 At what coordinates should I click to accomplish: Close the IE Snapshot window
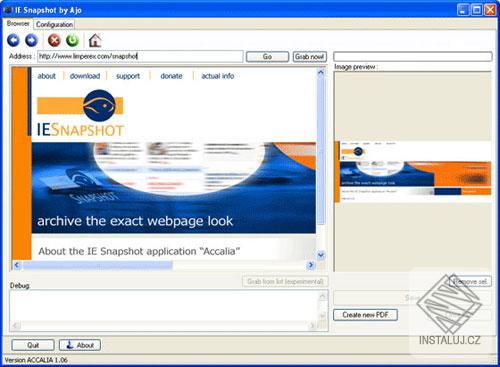pos(490,10)
